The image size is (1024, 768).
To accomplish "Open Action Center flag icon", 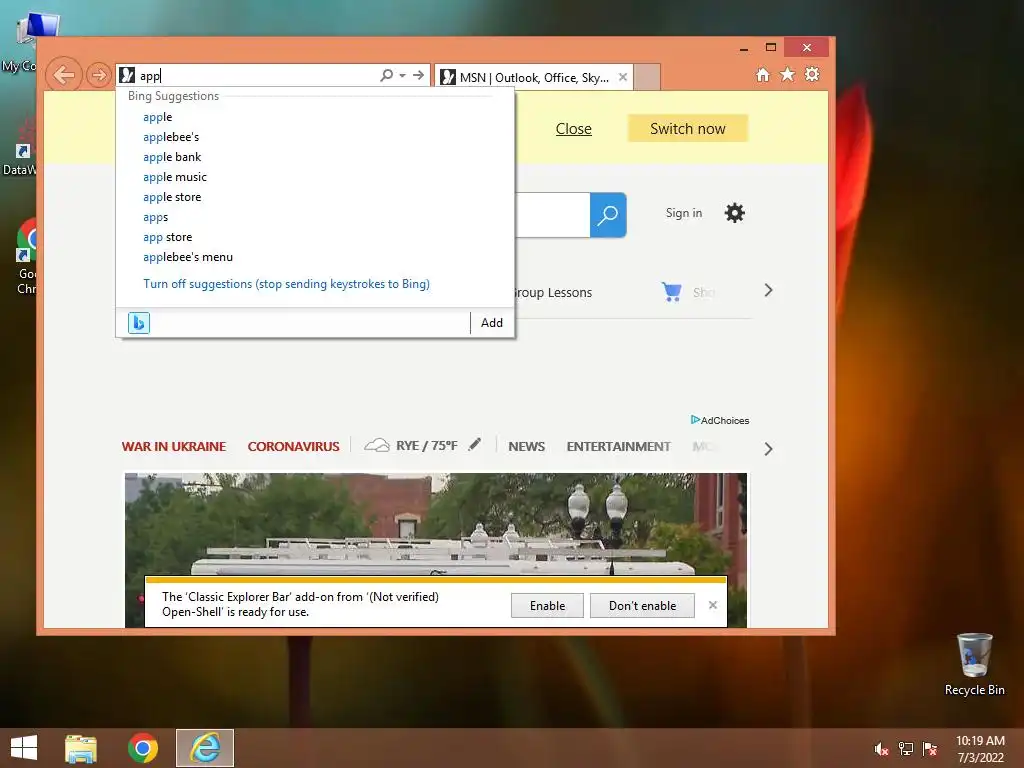I will coord(929,749).
